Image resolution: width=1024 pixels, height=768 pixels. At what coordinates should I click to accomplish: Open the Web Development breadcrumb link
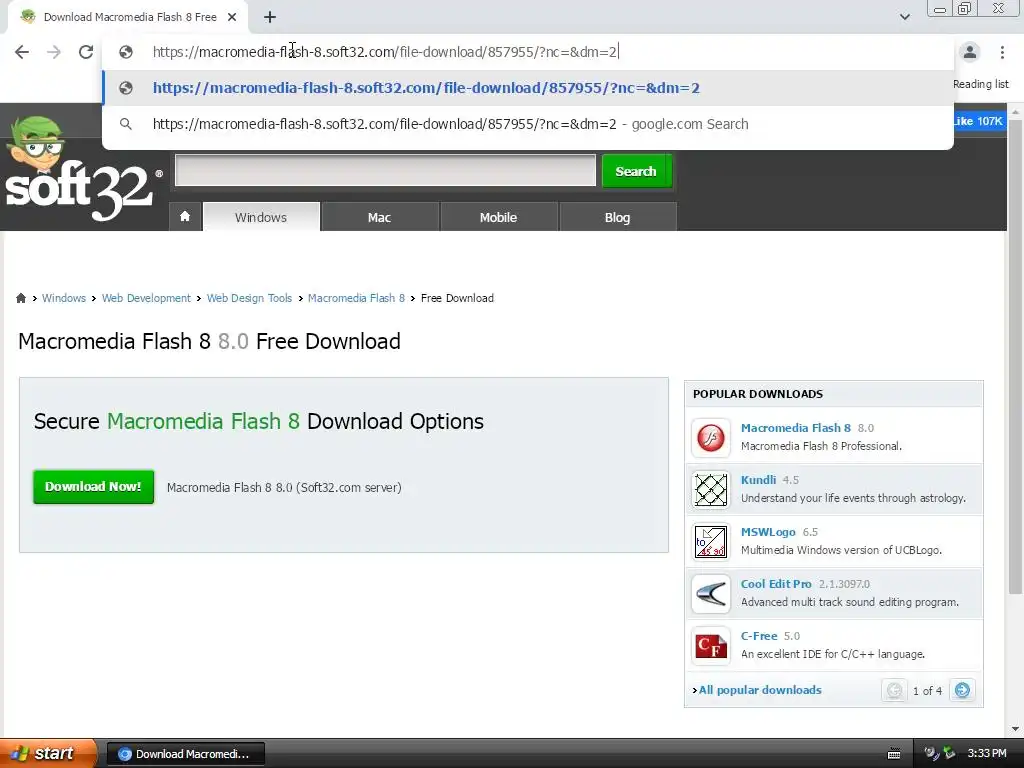[x=146, y=298]
